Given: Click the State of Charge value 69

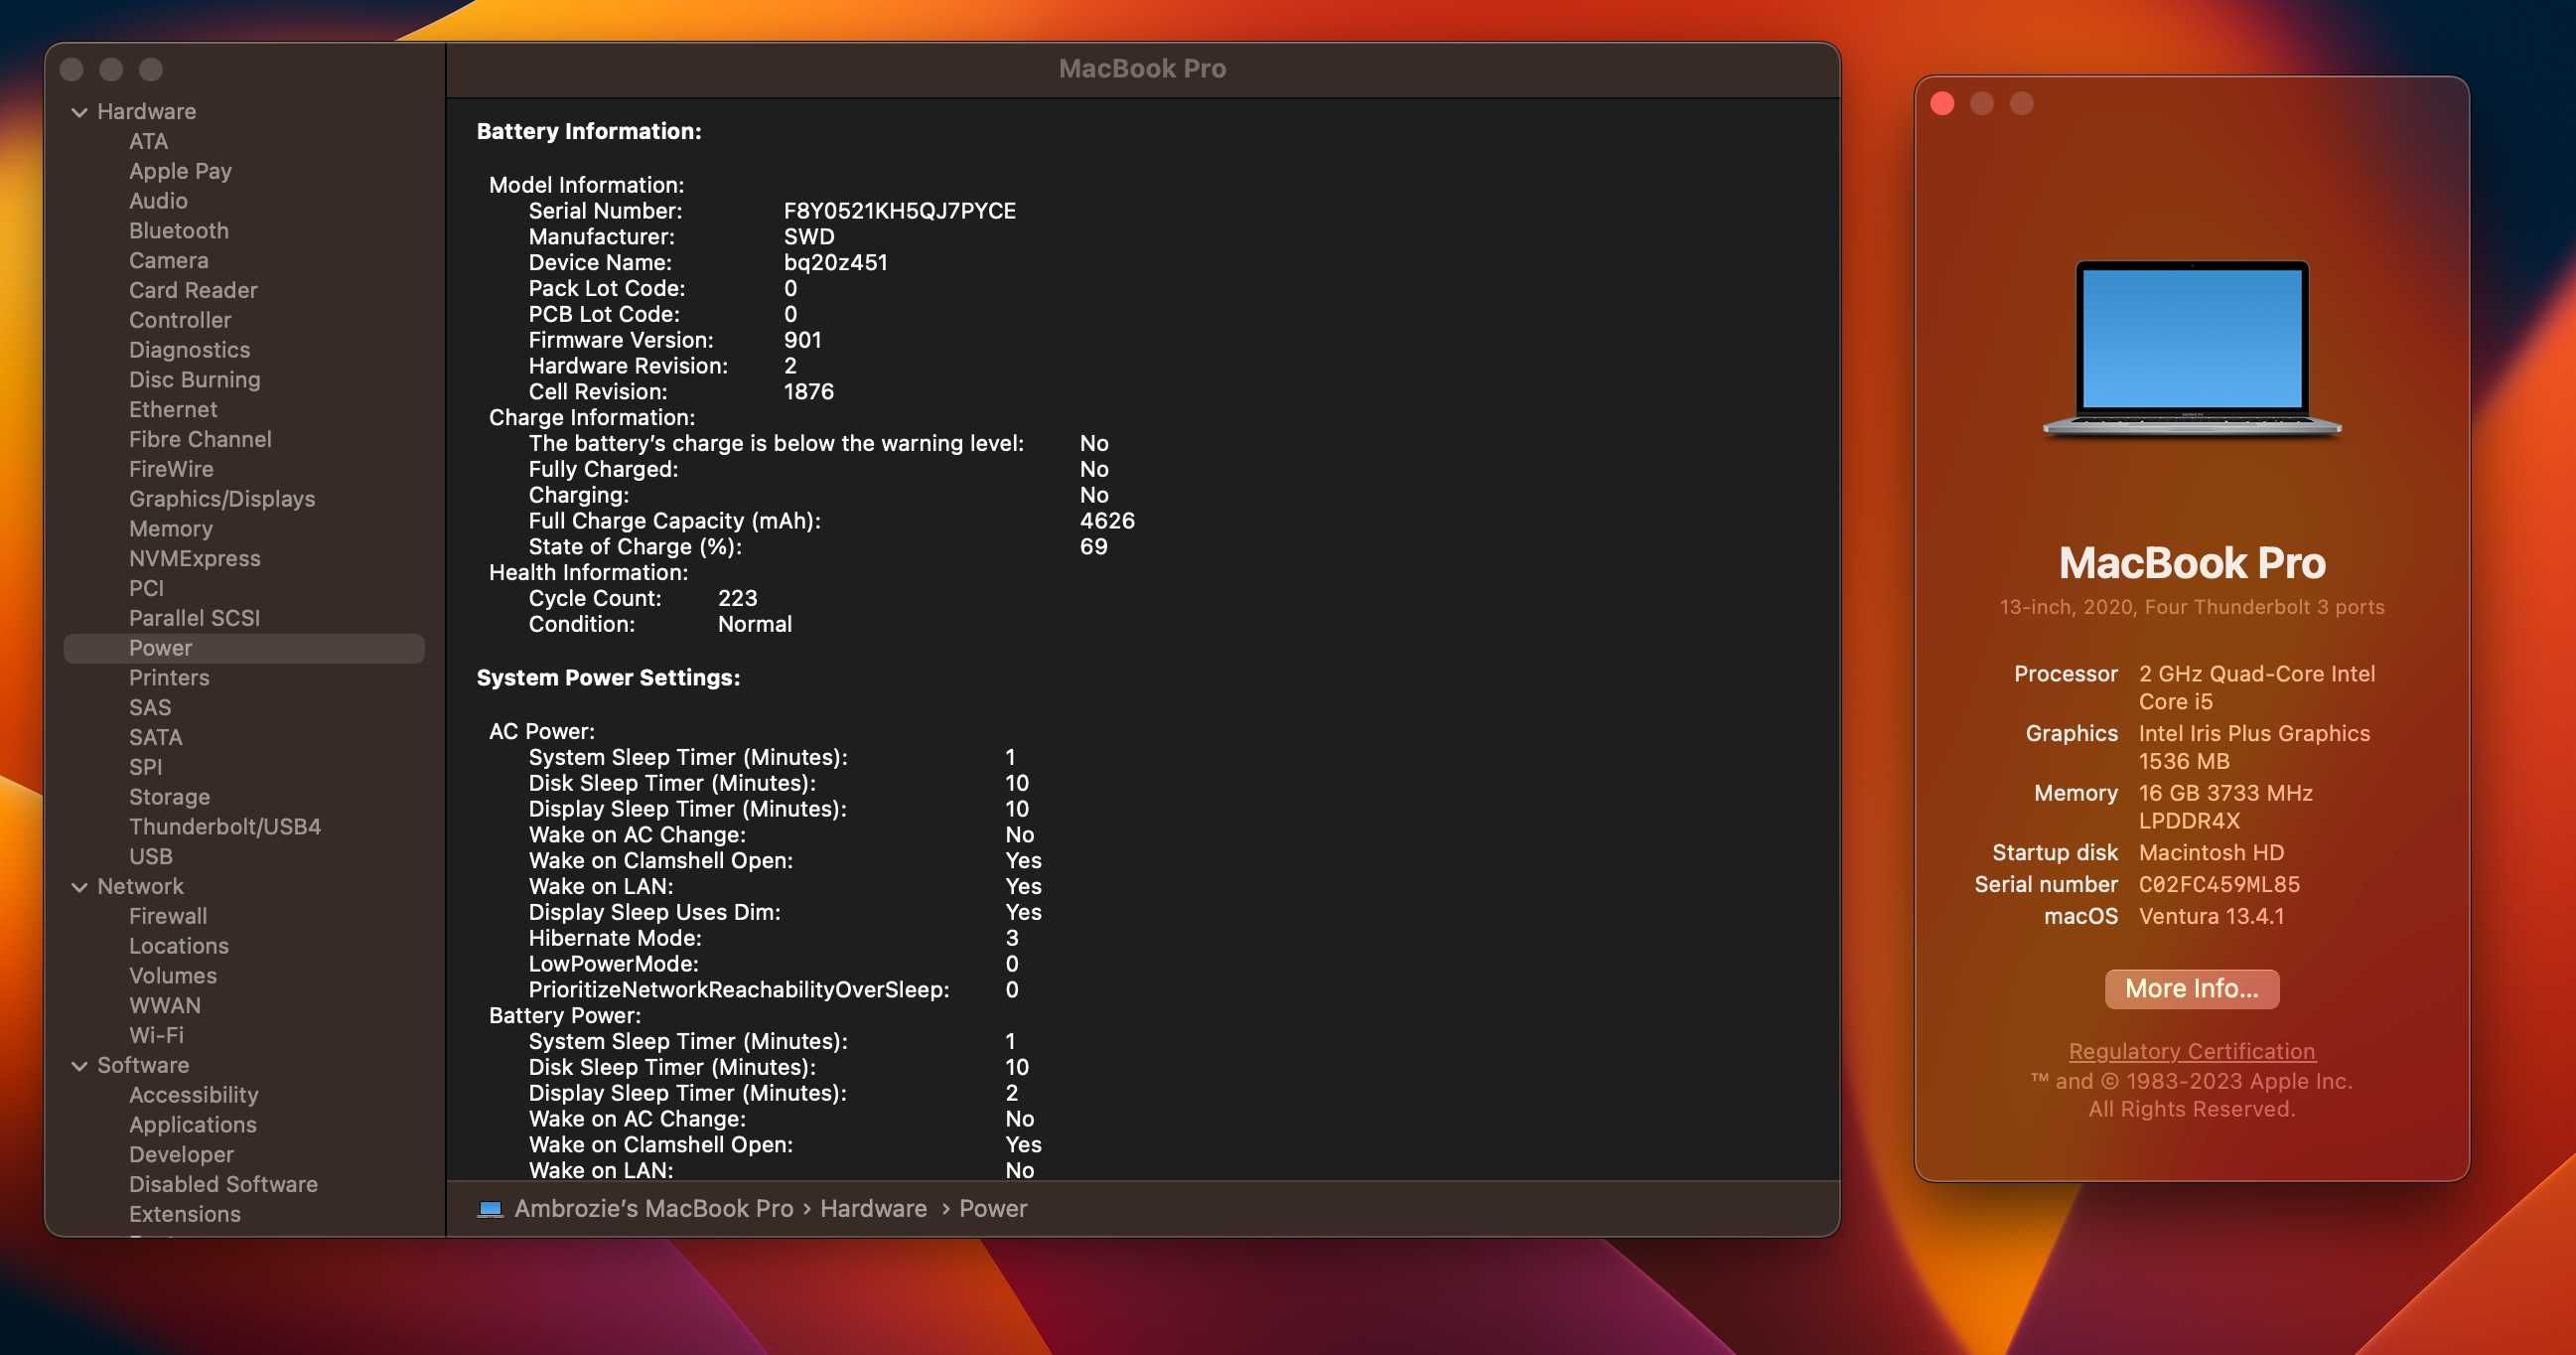Looking at the screenshot, I should click(x=1093, y=547).
